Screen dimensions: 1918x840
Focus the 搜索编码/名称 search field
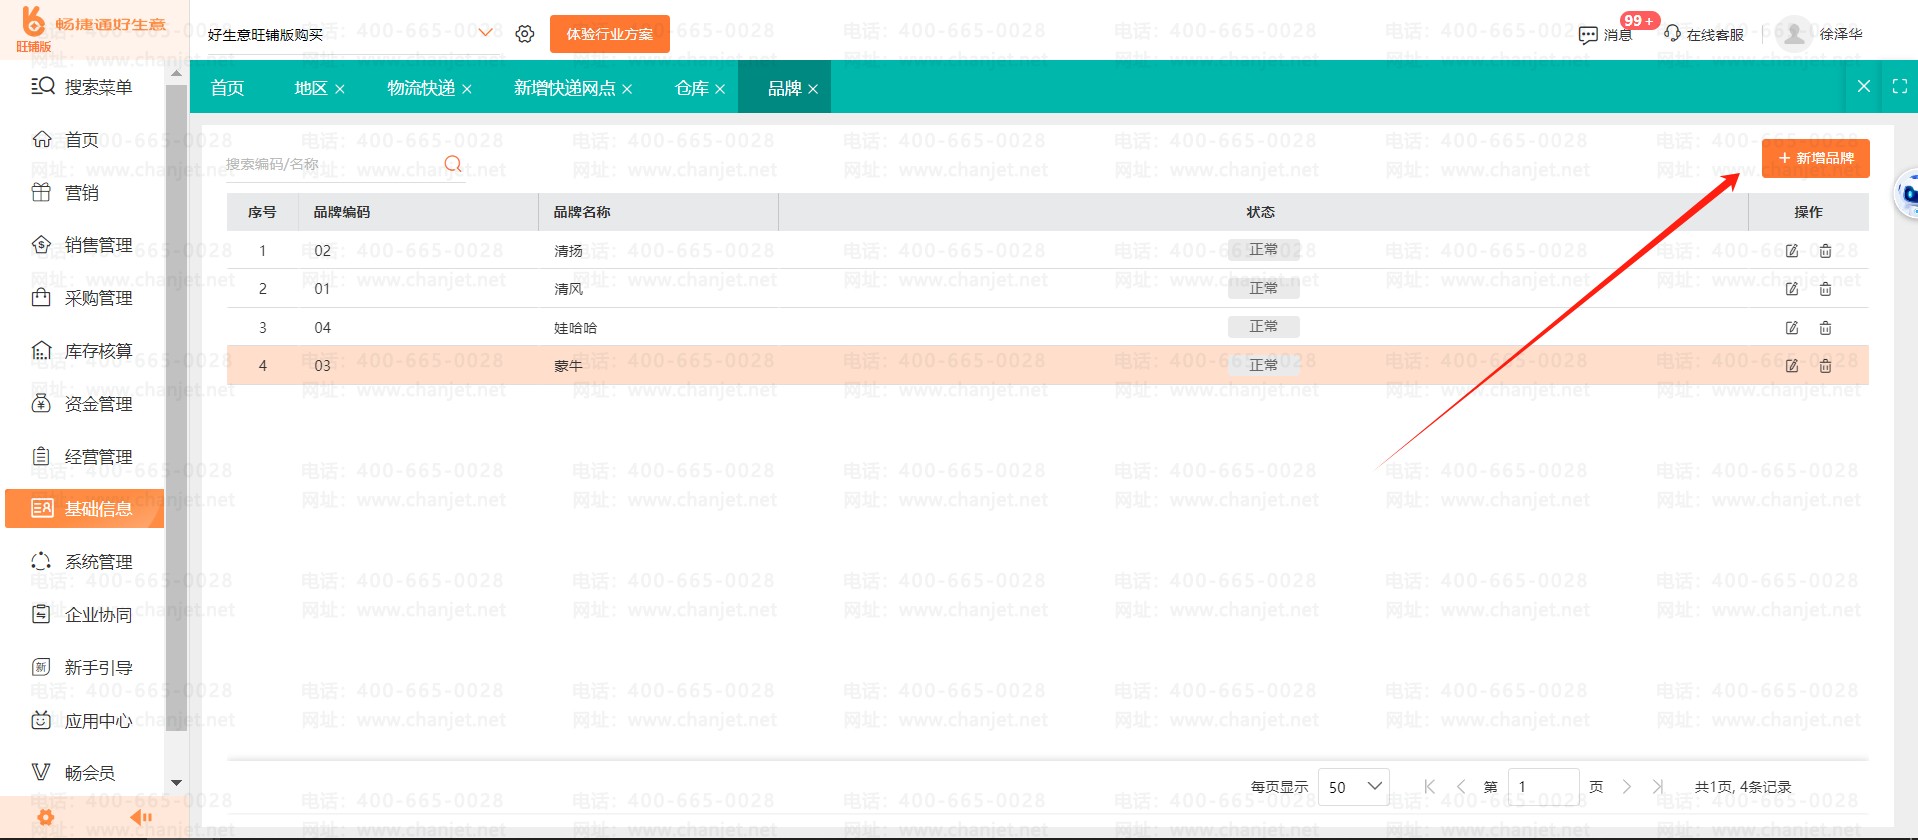pos(333,164)
